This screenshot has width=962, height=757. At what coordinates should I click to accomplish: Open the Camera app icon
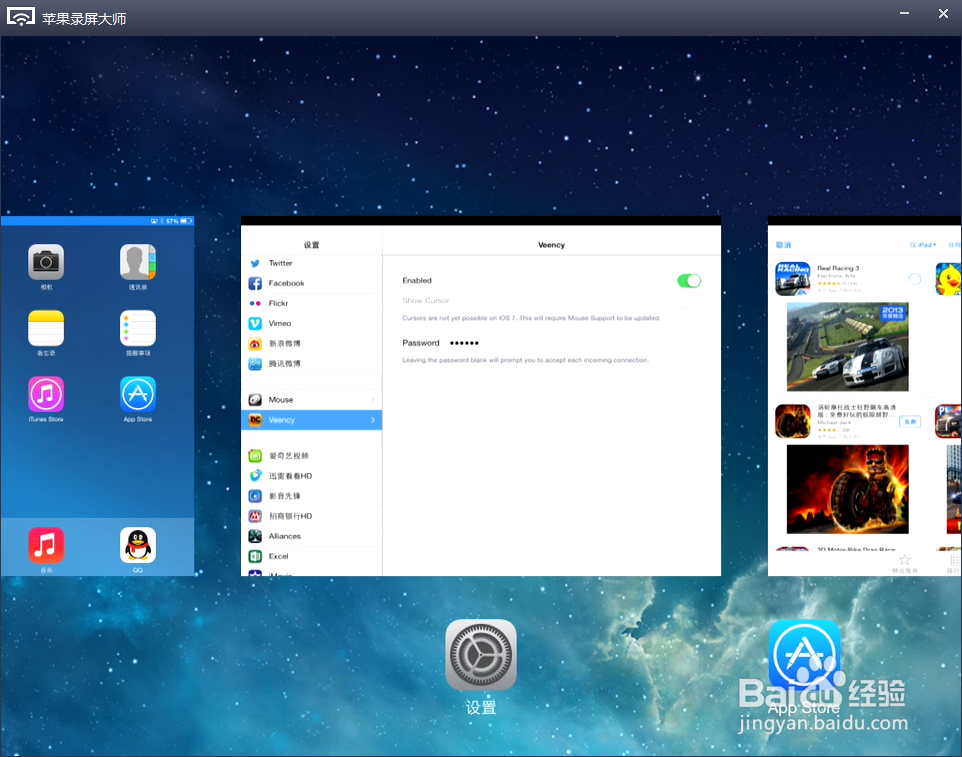click(x=46, y=262)
